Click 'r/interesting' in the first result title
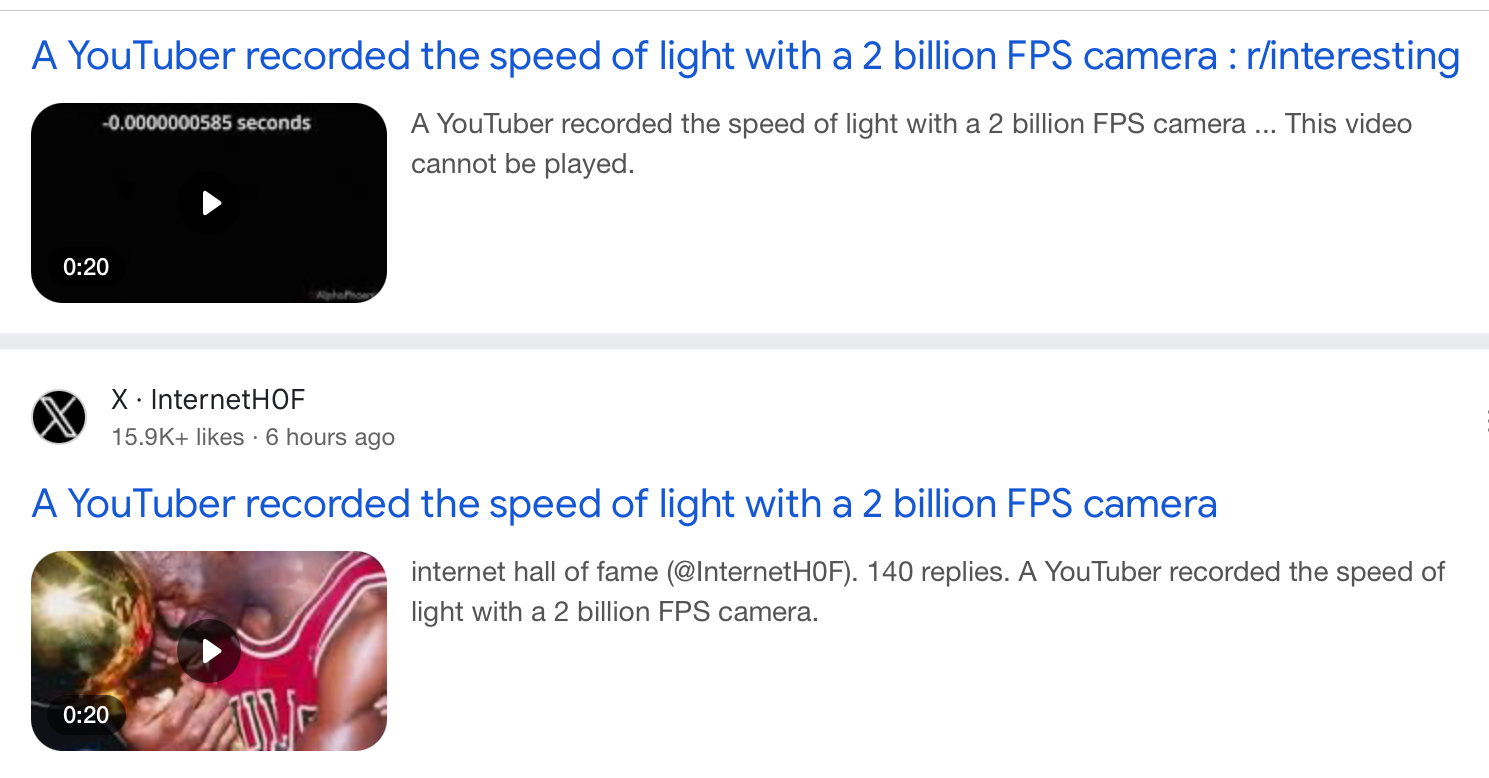This screenshot has height=778, width=1489. pos(1354,56)
